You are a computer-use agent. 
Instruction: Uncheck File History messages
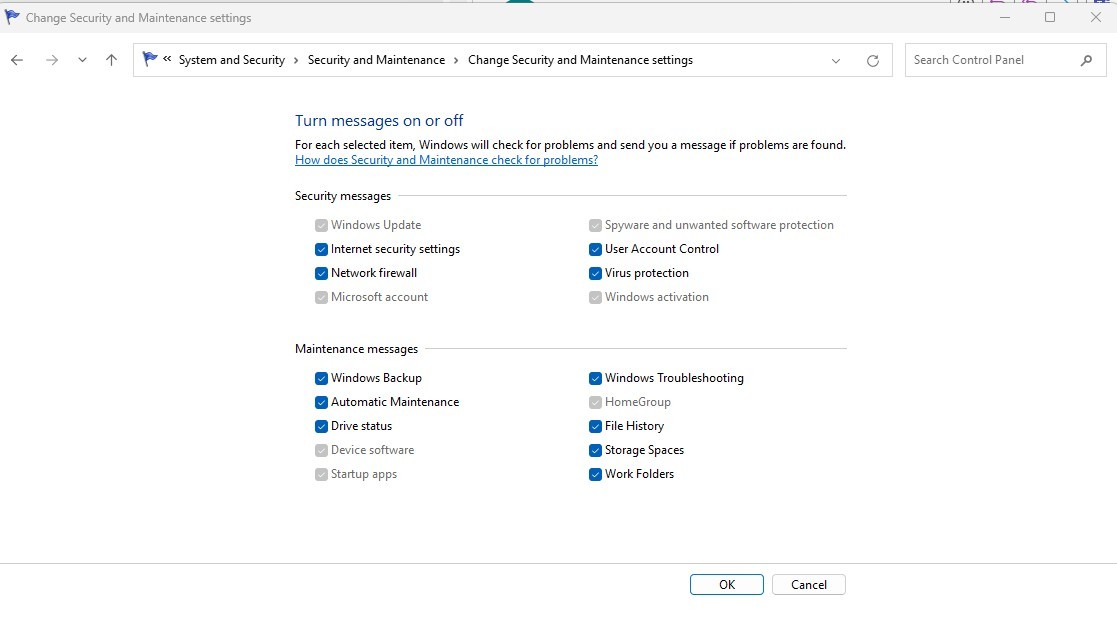point(596,427)
